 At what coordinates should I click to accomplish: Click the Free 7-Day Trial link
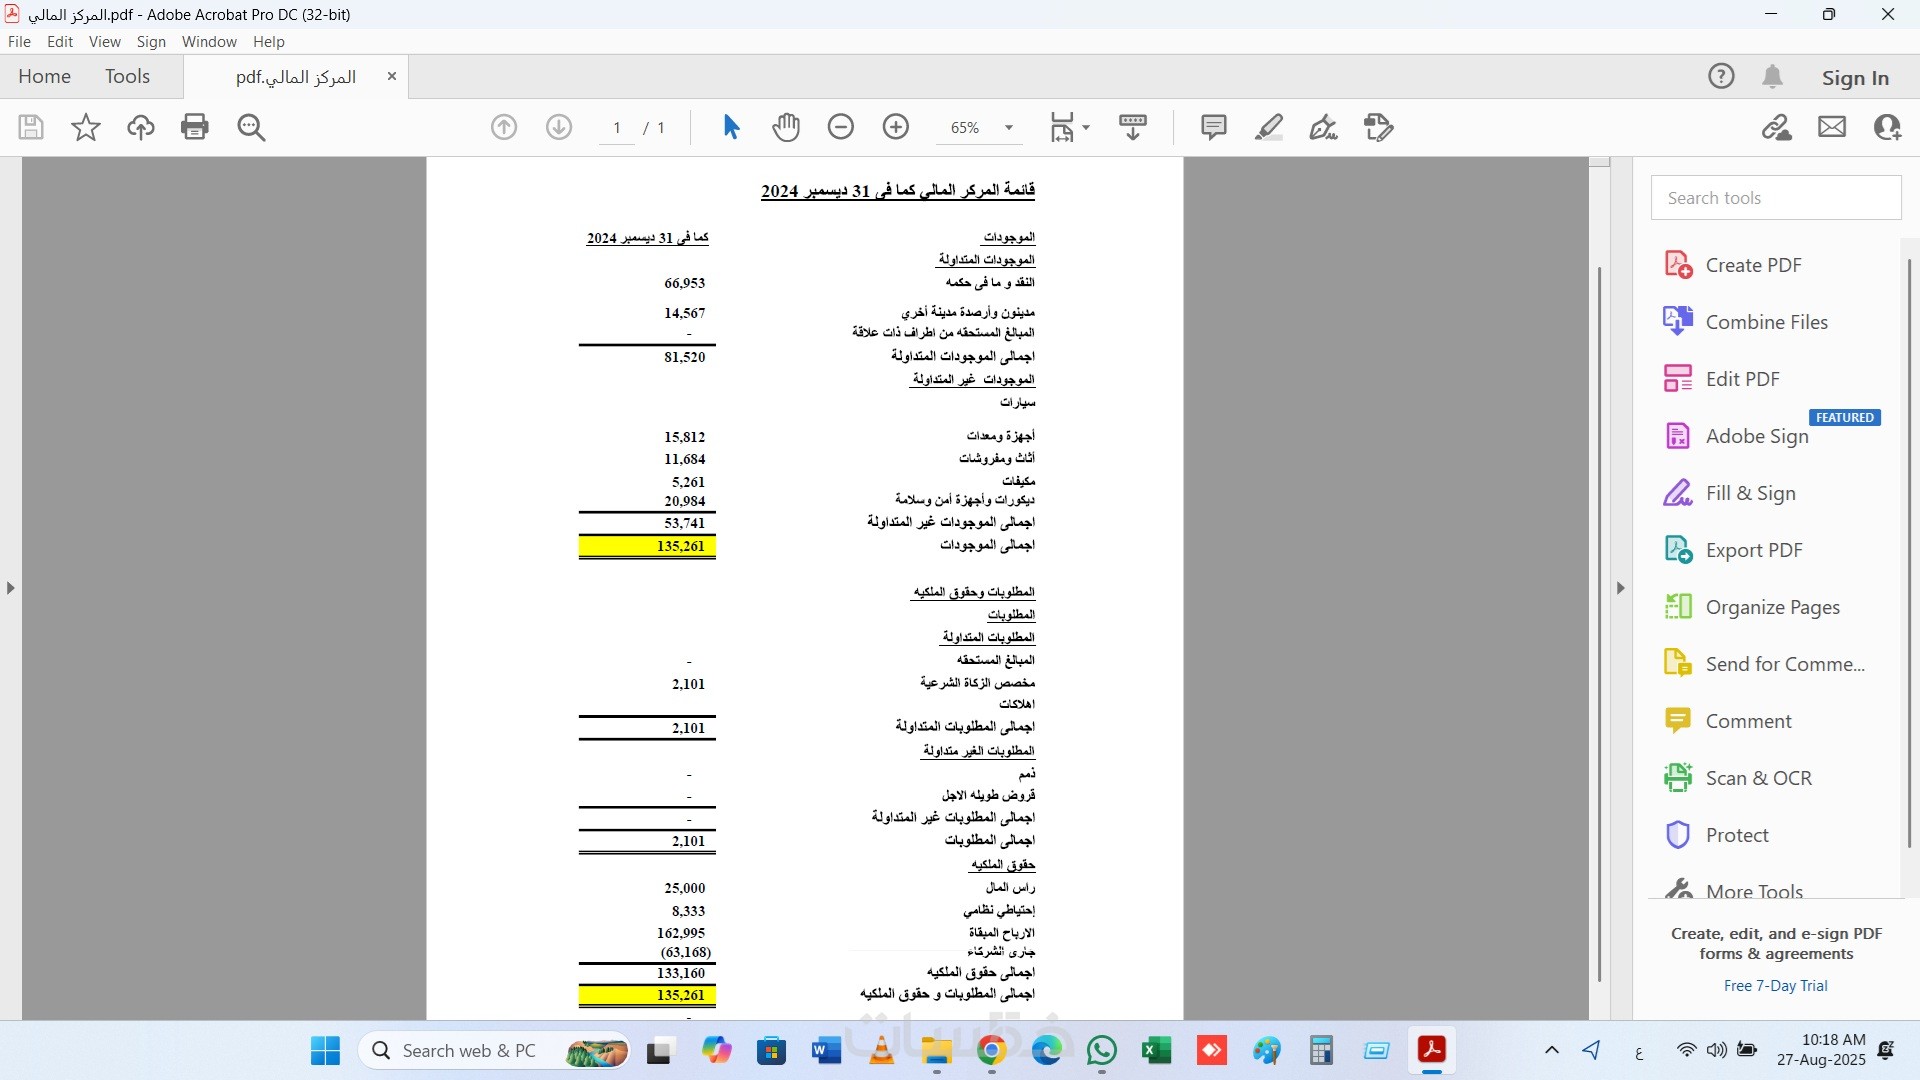[x=1775, y=986]
